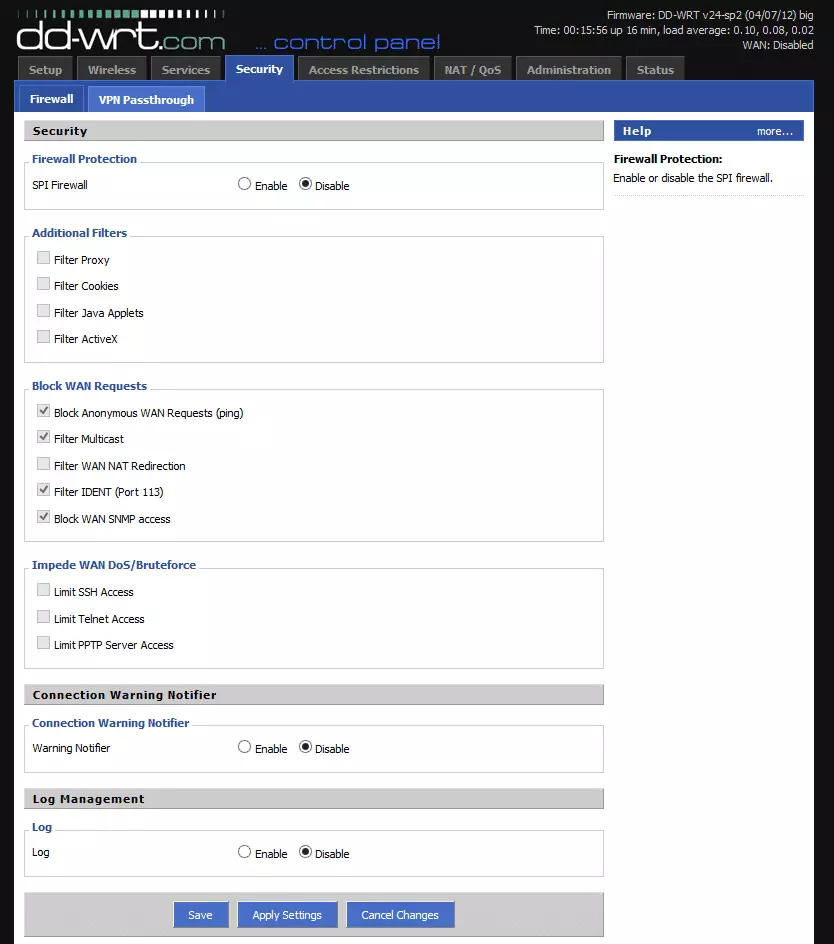Click Cancel Changes button
This screenshot has width=834, height=944.
tap(400, 915)
